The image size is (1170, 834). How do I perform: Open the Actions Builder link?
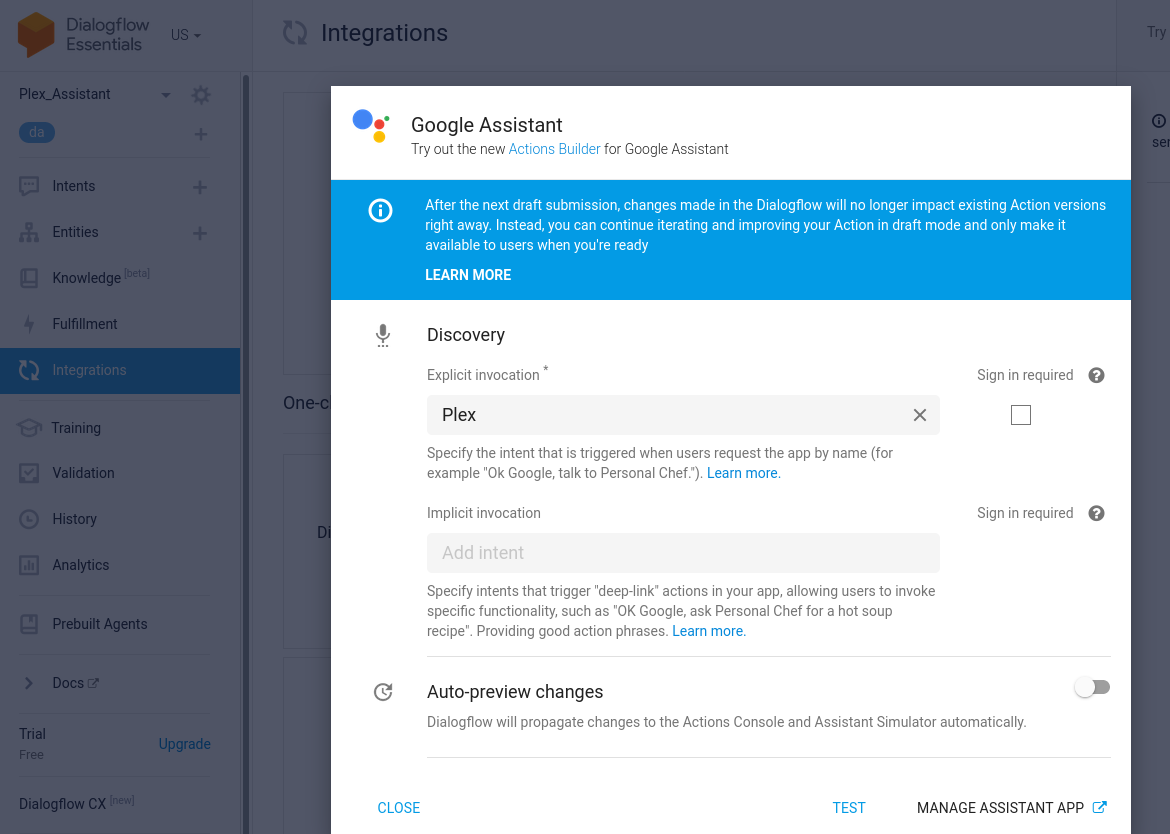[554, 148]
